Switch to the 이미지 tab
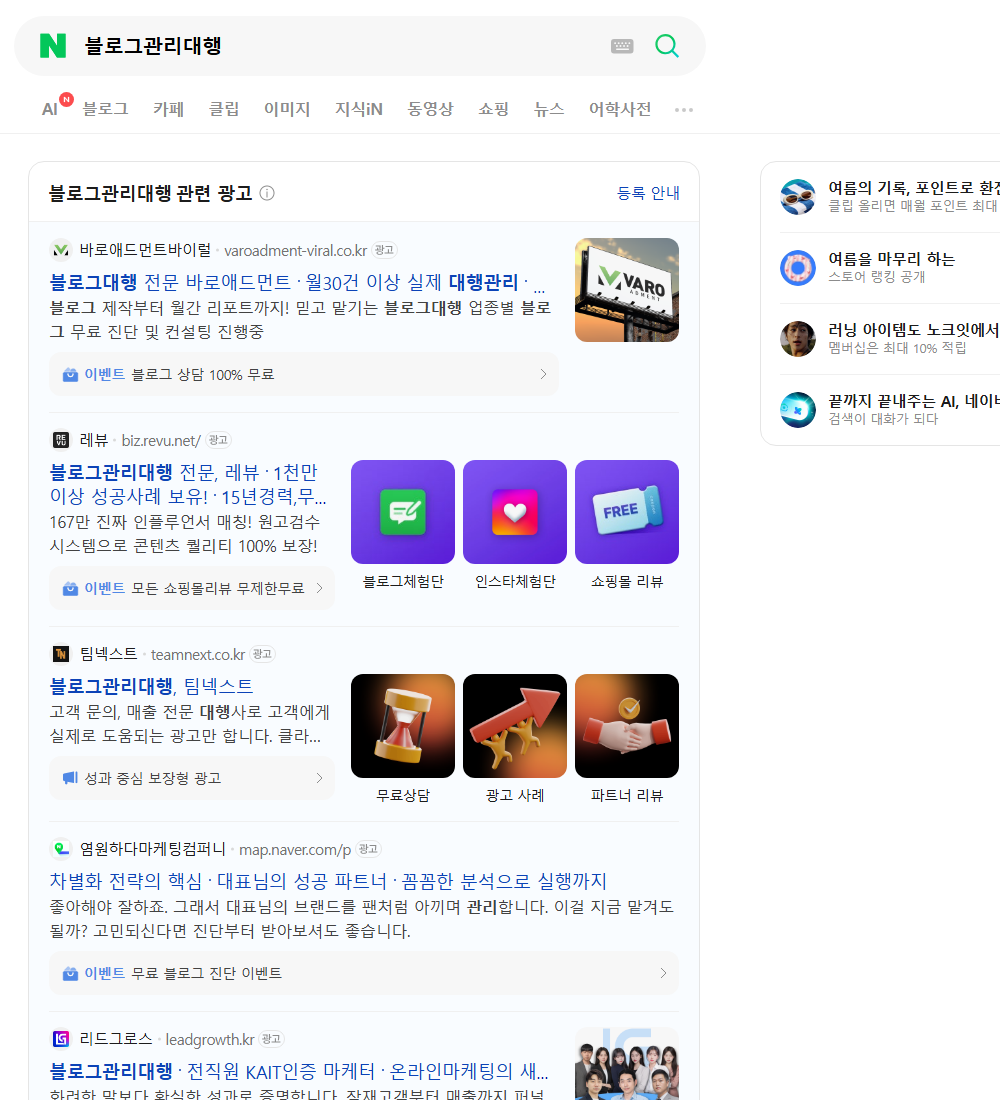The image size is (1000, 1100). [287, 109]
